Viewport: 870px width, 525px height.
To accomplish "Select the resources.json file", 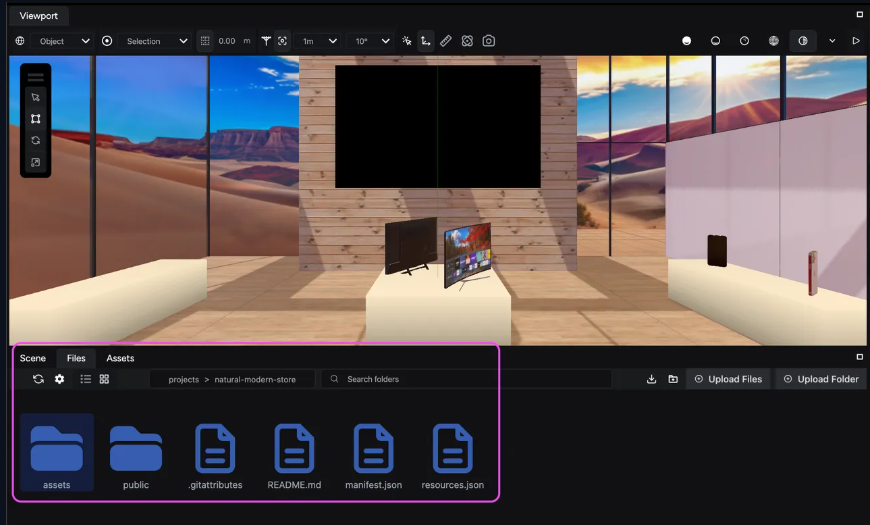I will [x=453, y=457].
